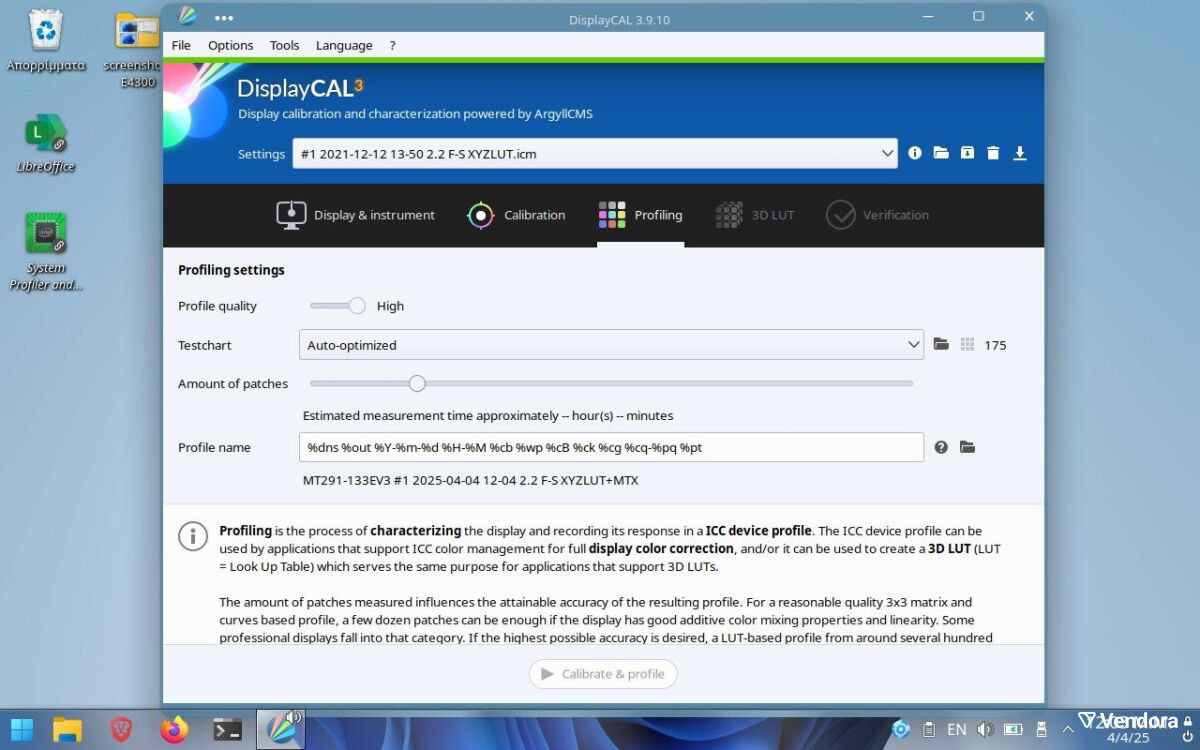The image size is (1200, 750).
Task: Expand the Testchart Auto-optimized dropdown
Action: (x=913, y=344)
